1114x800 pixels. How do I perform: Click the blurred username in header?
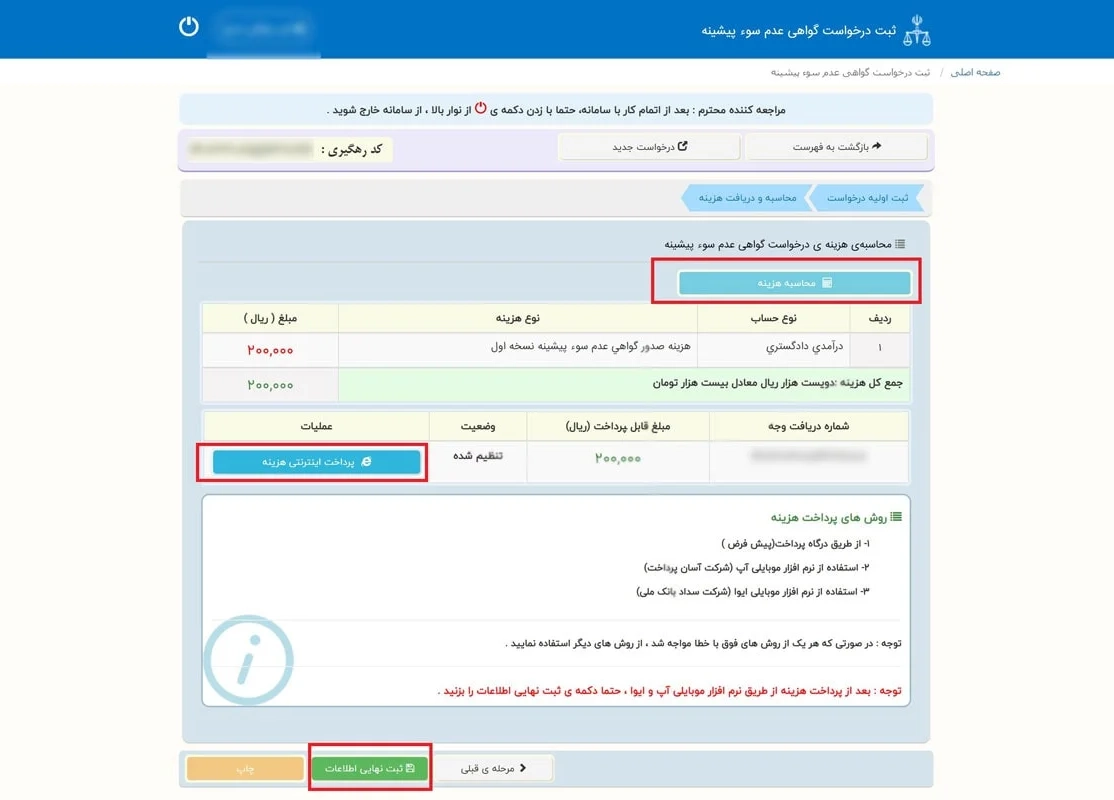click(x=264, y=29)
